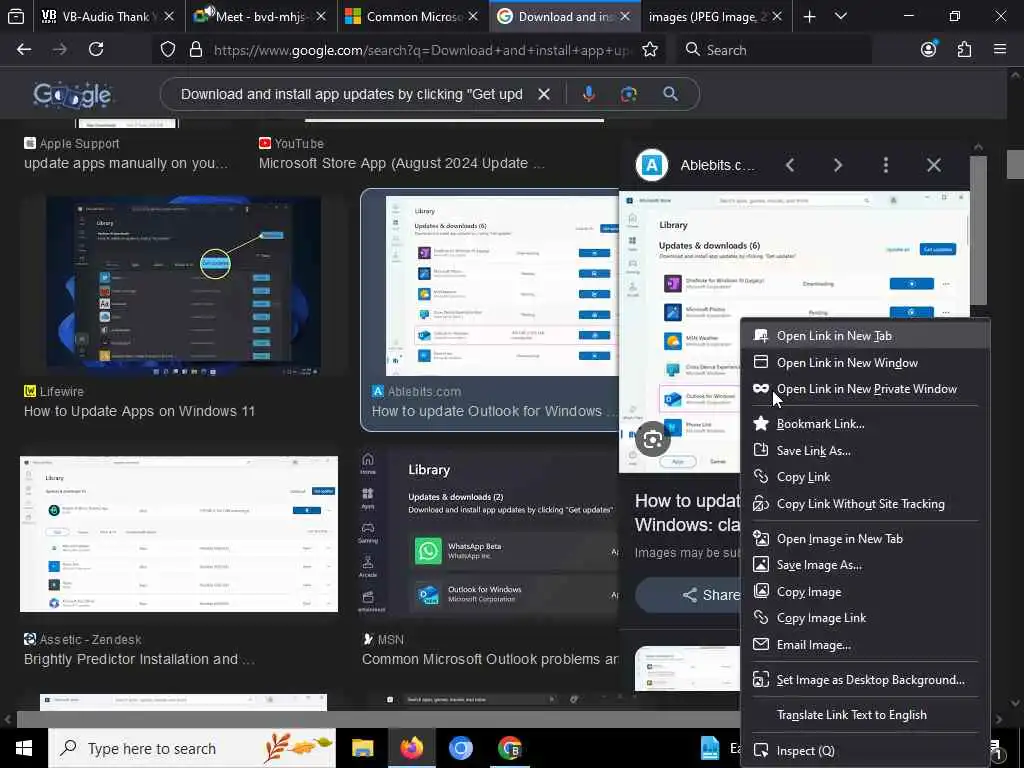Image resolution: width=1024 pixels, height=768 pixels.
Task: Open the Extensions puzzle icon
Action: coord(965,50)
